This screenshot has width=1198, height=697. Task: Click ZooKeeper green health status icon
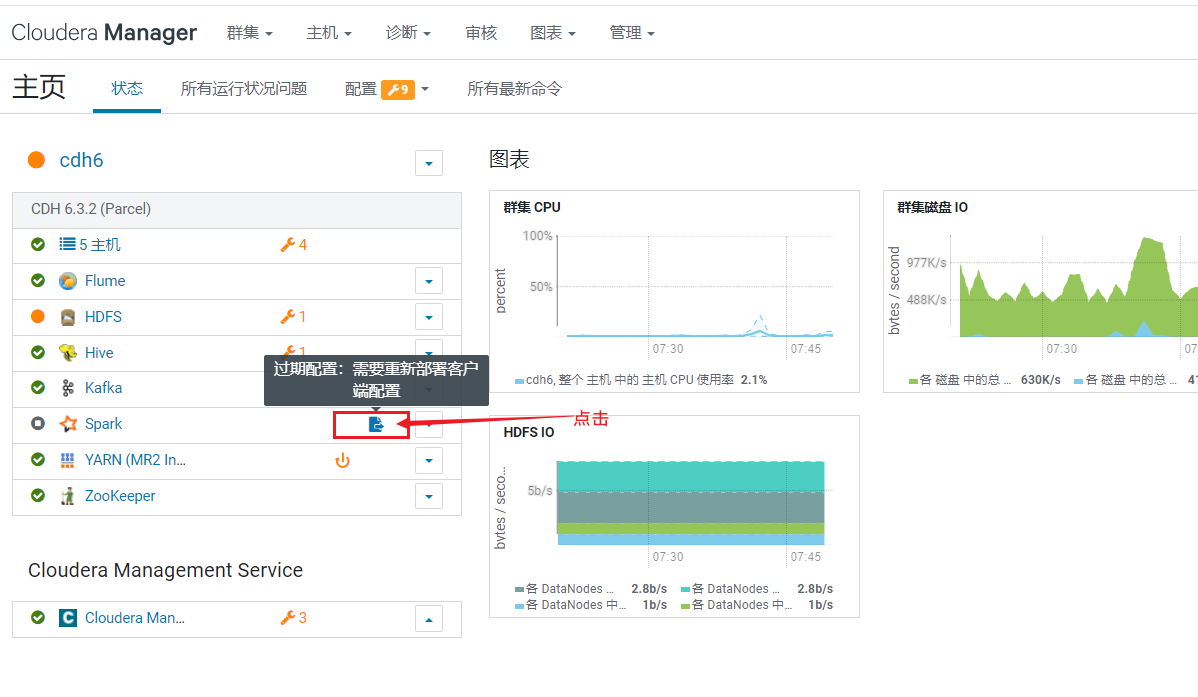37,495
